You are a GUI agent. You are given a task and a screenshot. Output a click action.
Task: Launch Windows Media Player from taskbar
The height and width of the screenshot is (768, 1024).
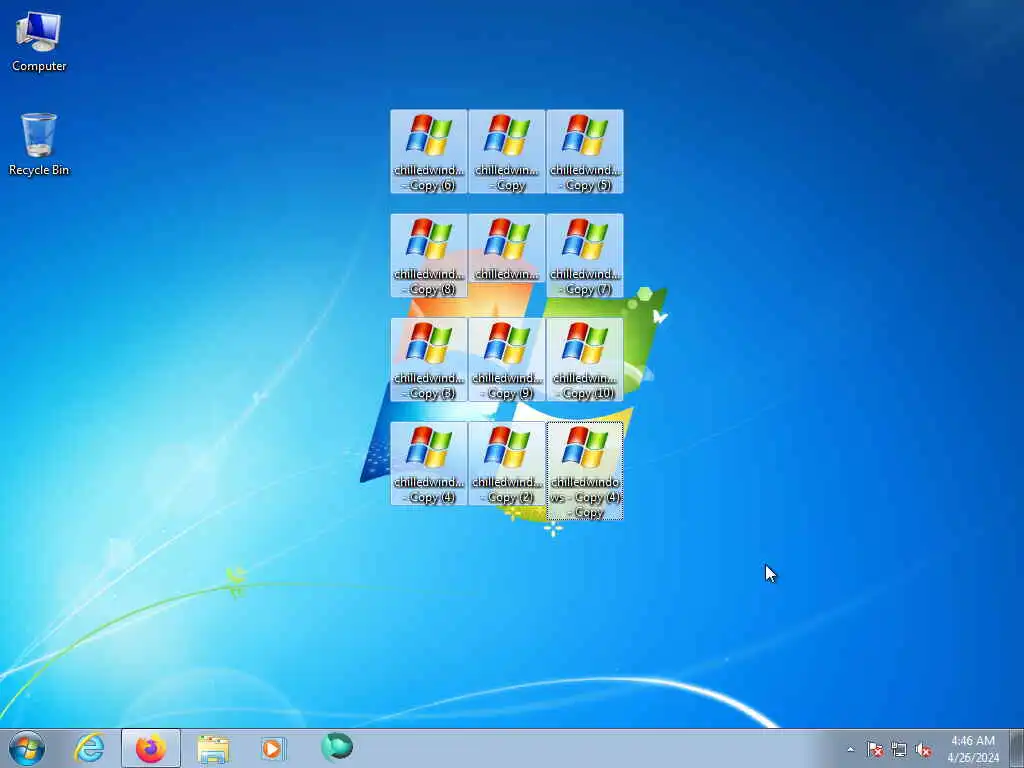coord(272,748)
